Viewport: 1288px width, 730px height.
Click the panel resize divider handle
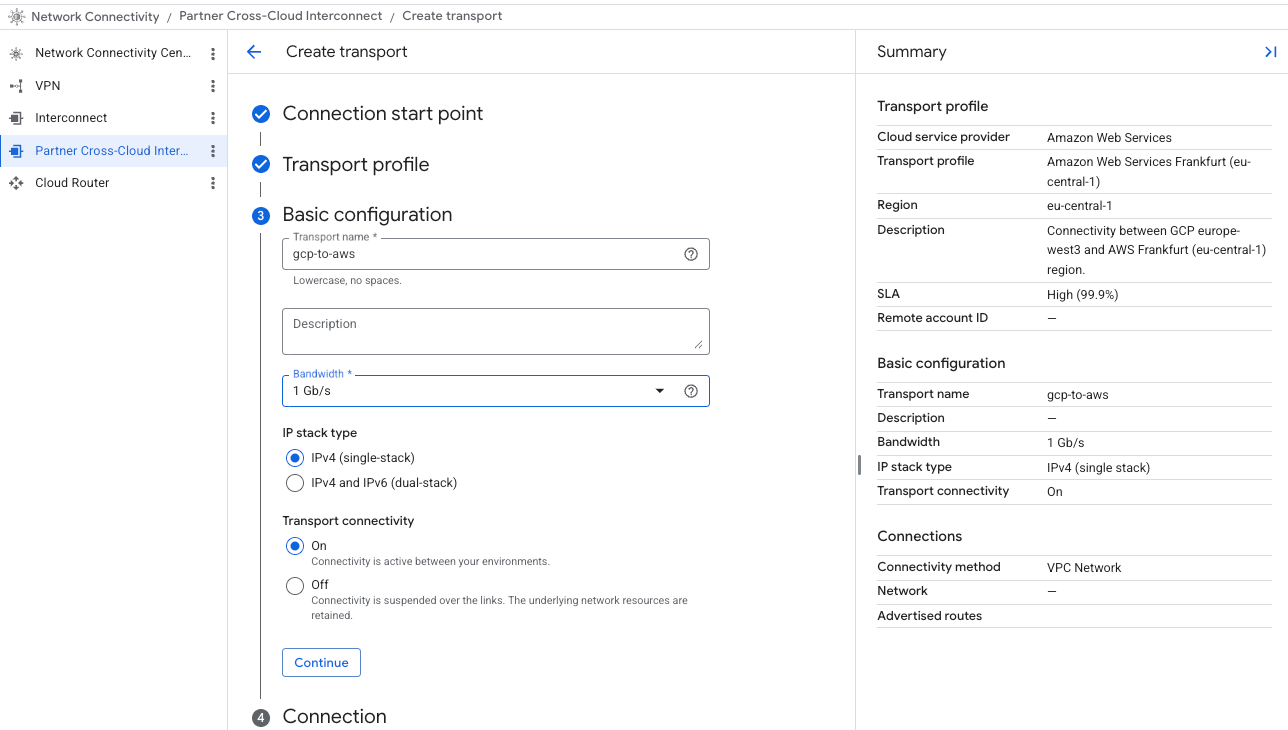point(859,465)
